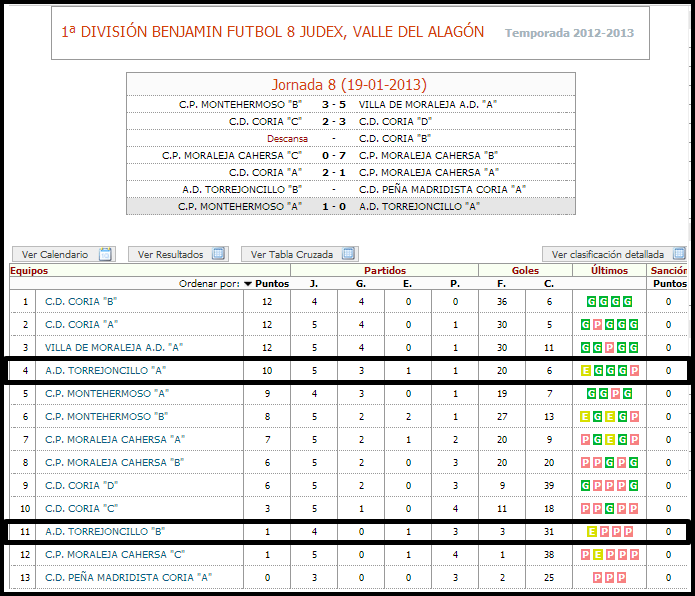Click the 36 goals-for value of C.D. CORIA "B"
The height and width of the screenshot is (596, 695).
[502, 302]
